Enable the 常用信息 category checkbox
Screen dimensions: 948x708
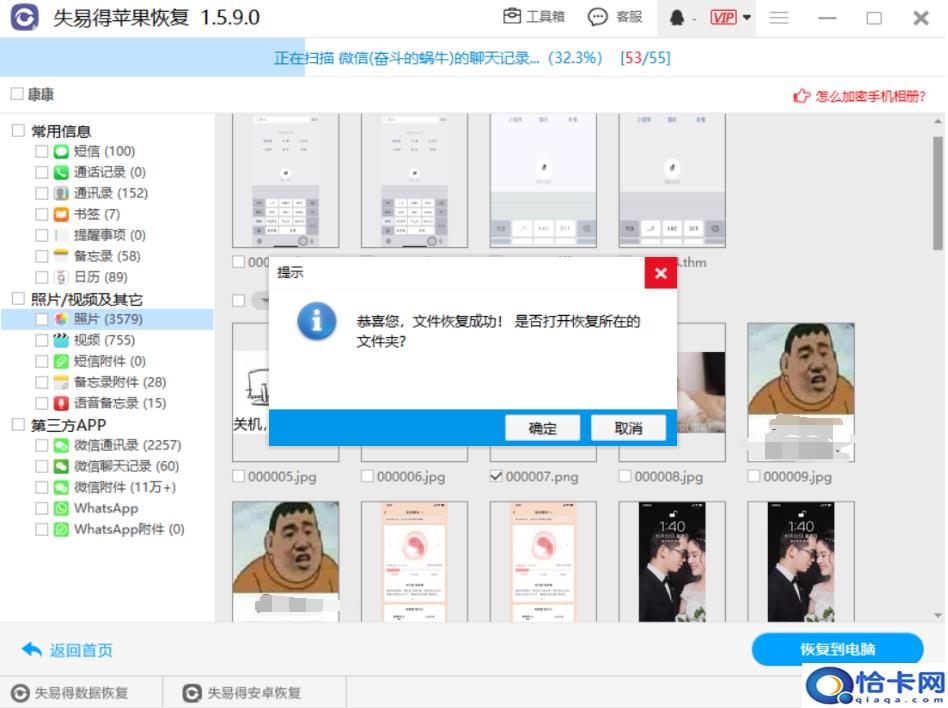coord(18,130)
